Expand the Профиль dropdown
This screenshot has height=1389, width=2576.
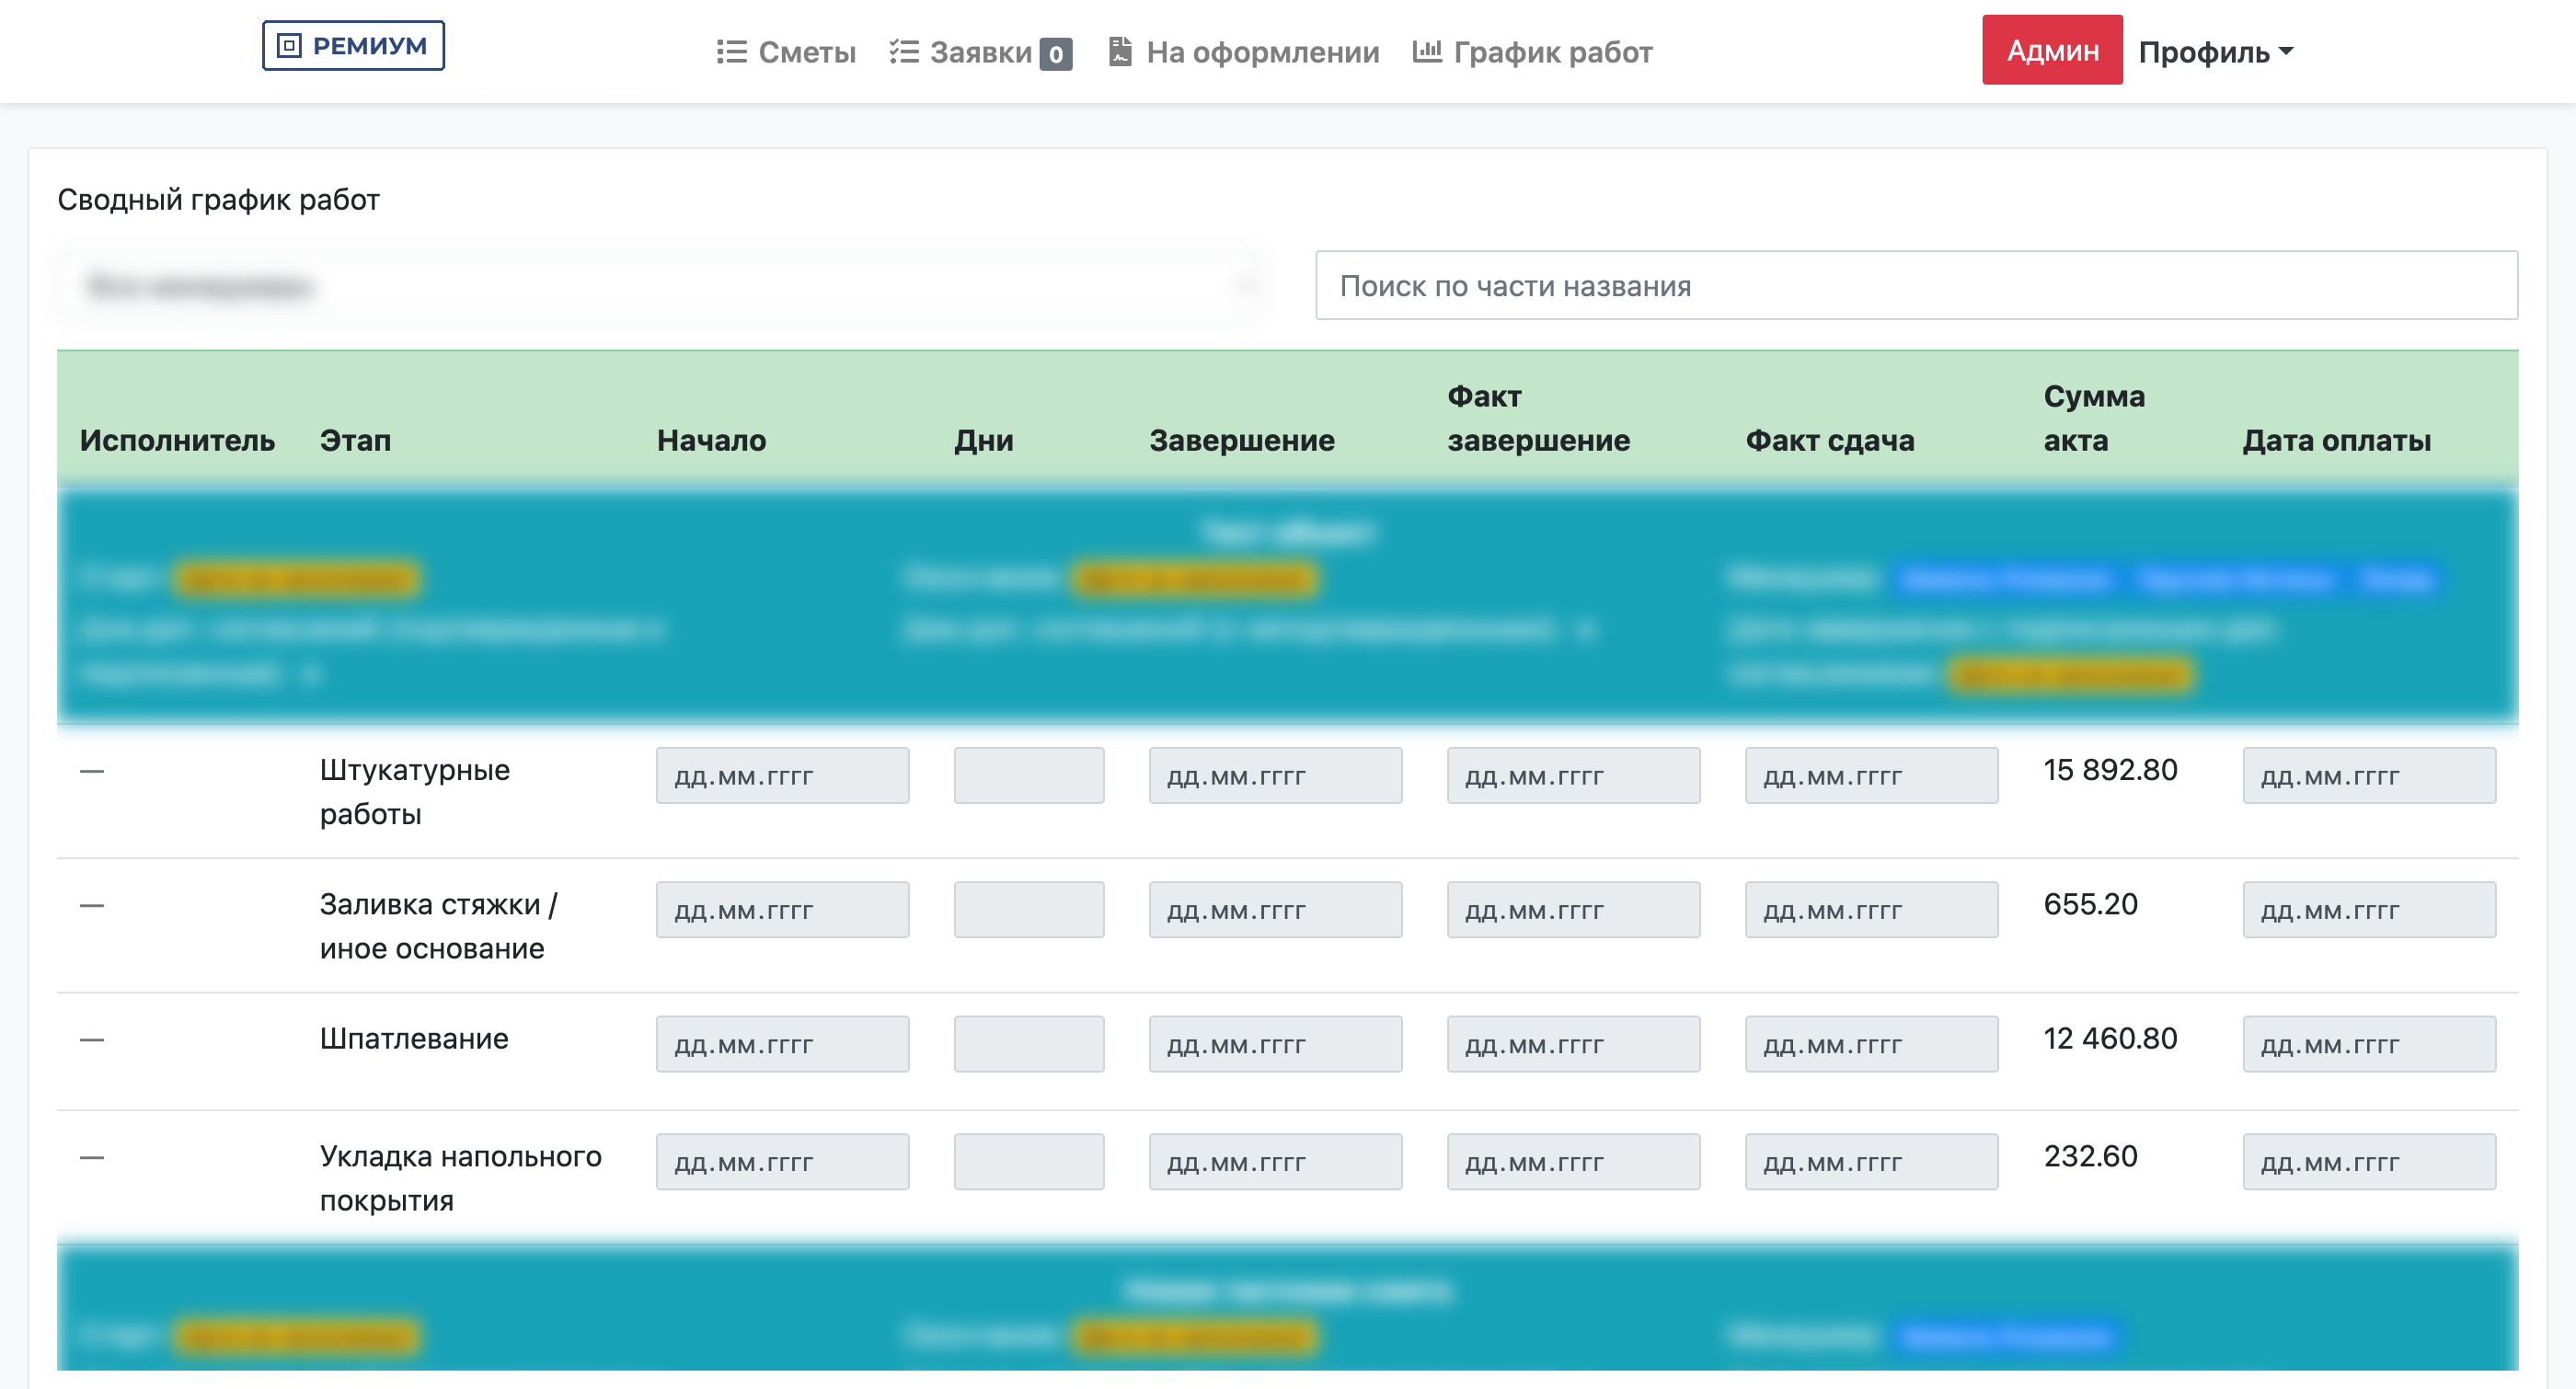tap(2216, 52)
